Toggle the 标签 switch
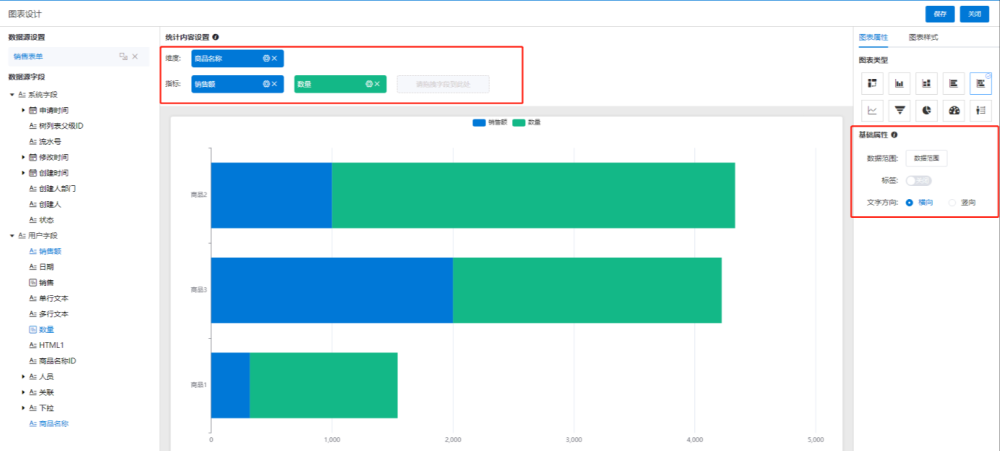The image size is (1000, 451). [918, 180]
